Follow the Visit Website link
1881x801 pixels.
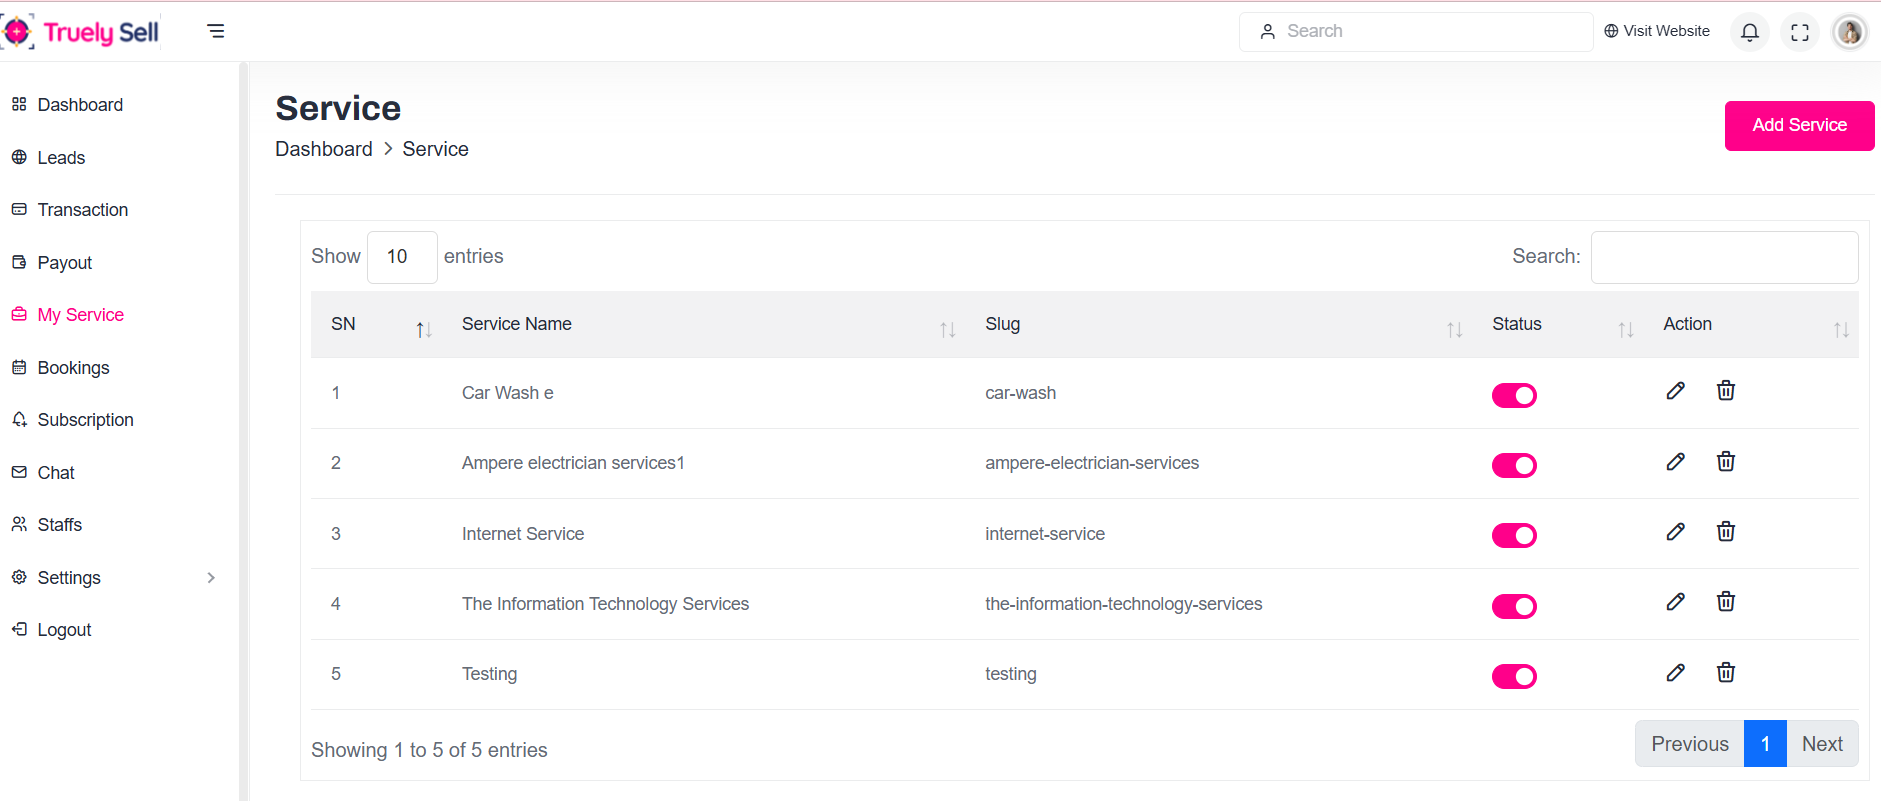1657,31
